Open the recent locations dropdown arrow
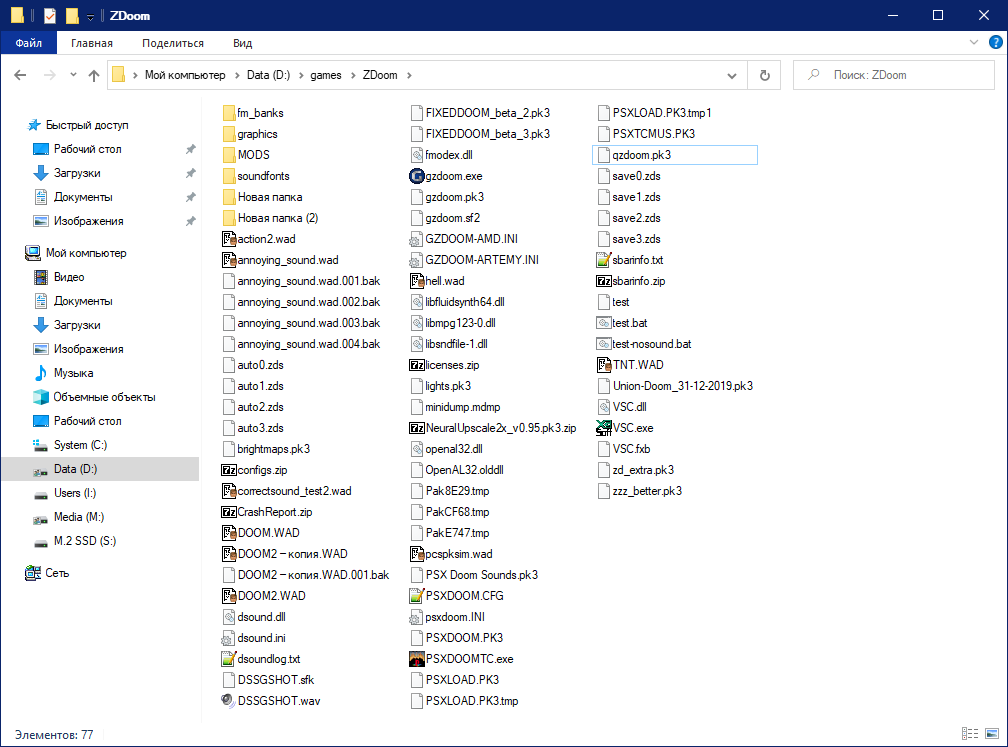The height and width of the screenshot is (747, 1008). [x=73, y=75]
